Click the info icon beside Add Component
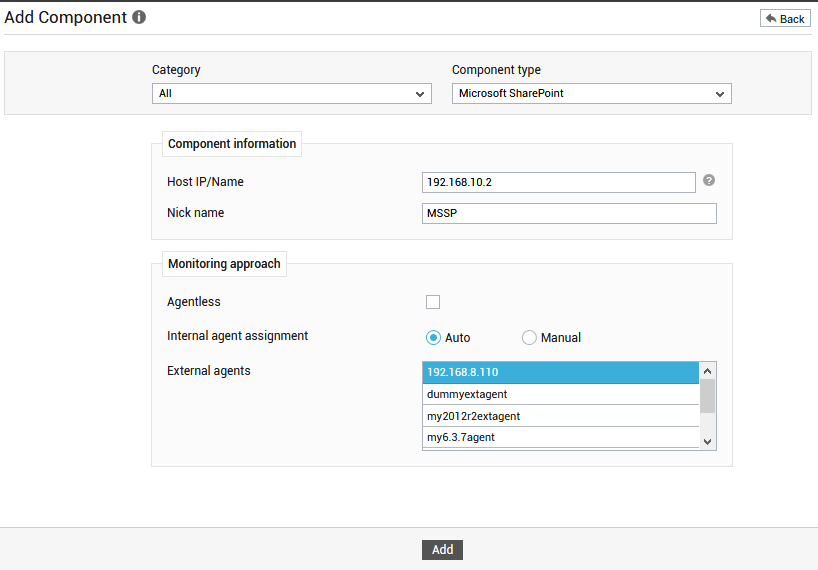This screenshot has height=570, width=818. tap(139, 17)
